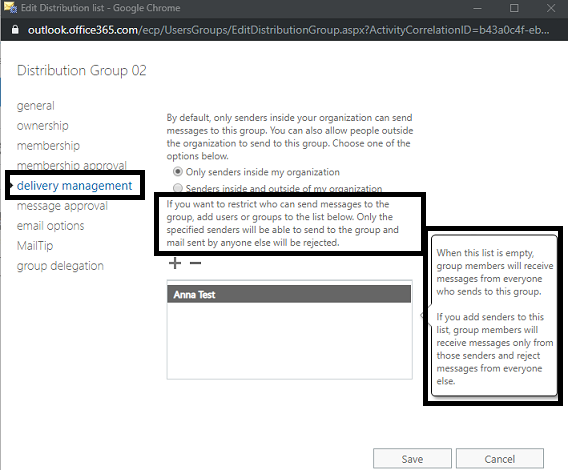Screen dimensions: 568x470
Task: Click the minus icon to remove sender
Action: click(196, 263)
